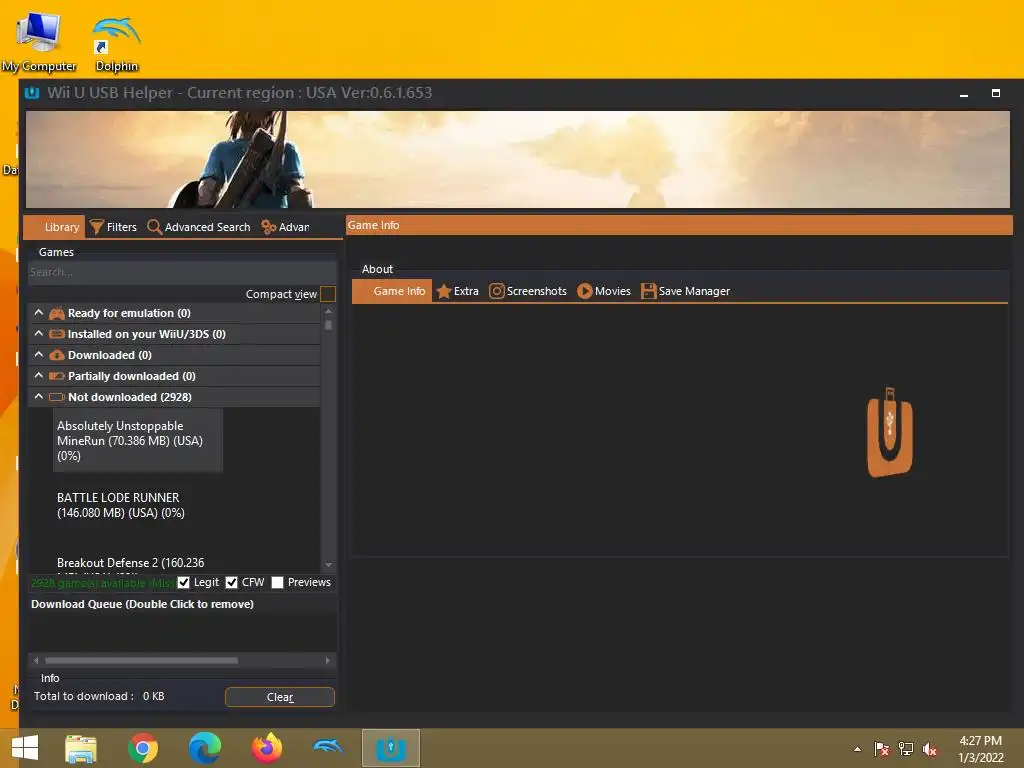1024x768 pixels.
Task: Open Dolphin from the taskbar
Action: [x=328, y=746]
